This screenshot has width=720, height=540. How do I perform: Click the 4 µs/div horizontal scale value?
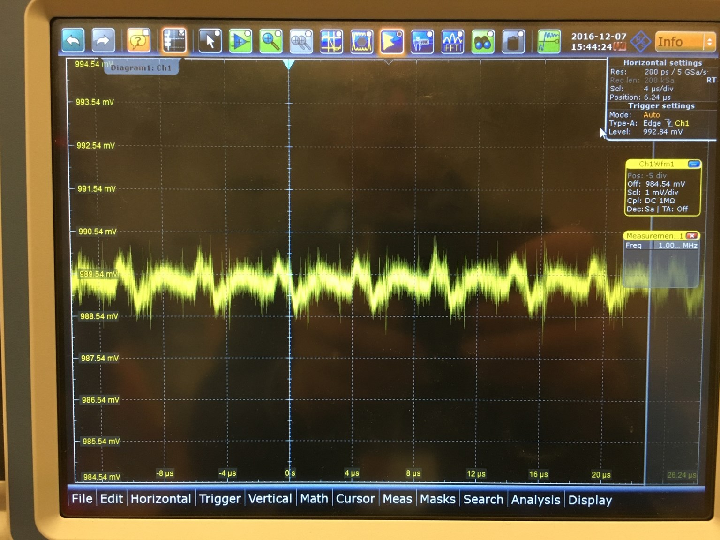[x=659, y=89]
